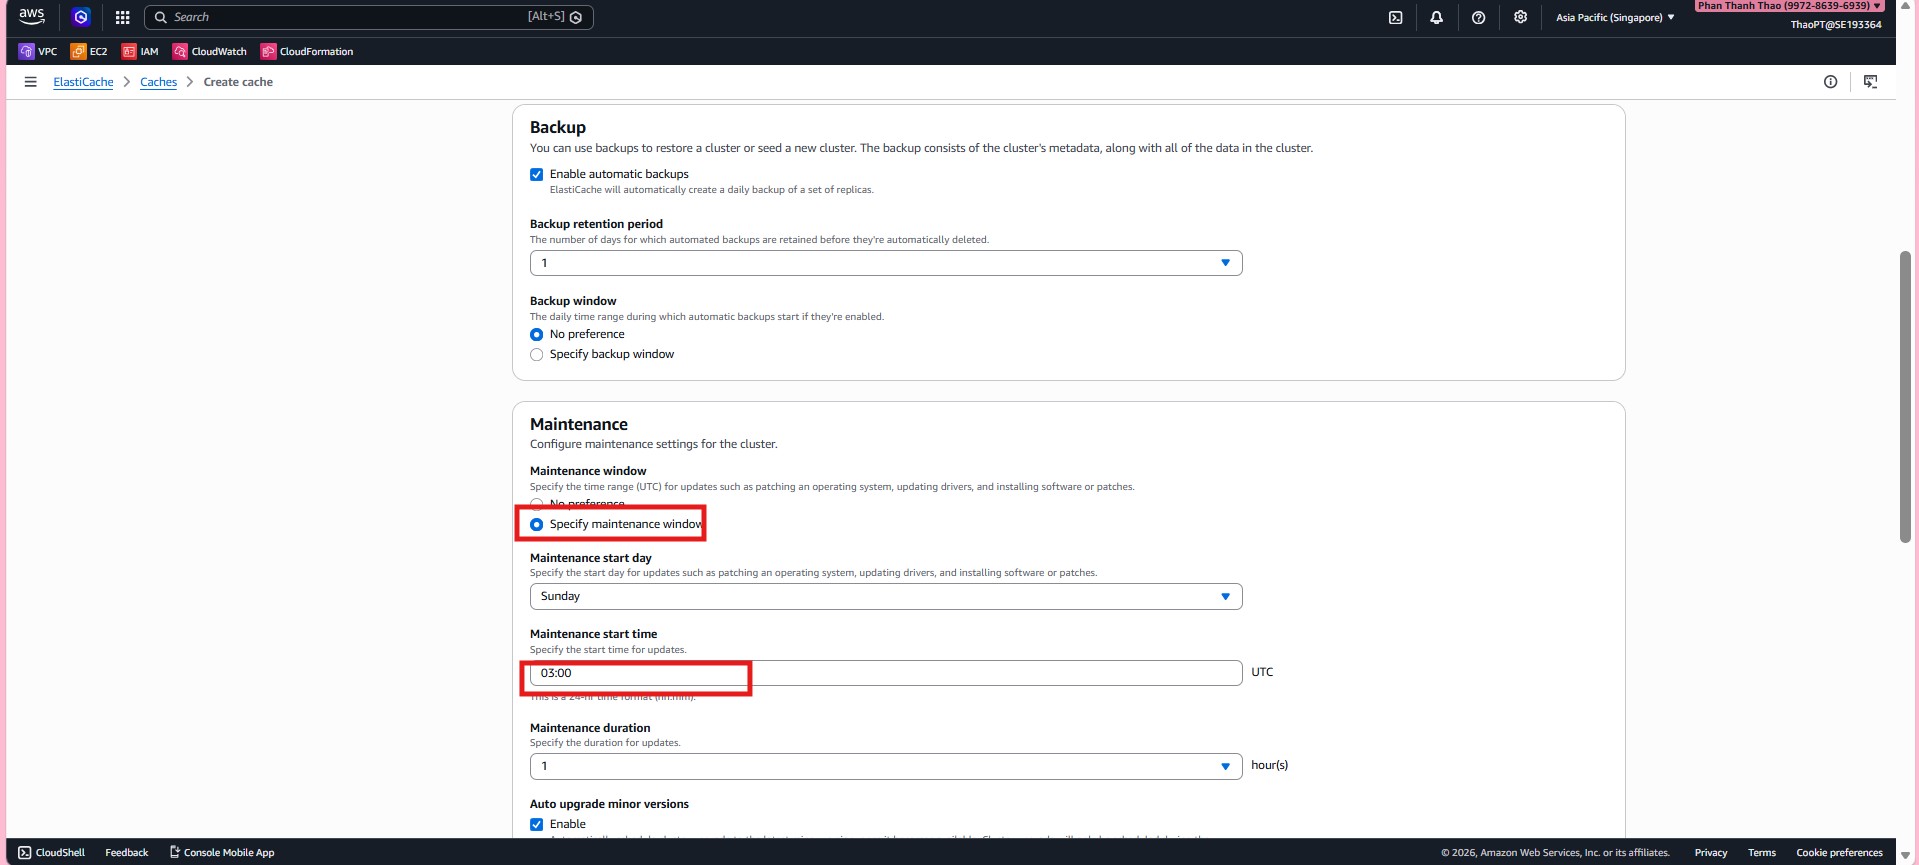This screenshot has width=1919, height=865.
Task: Click the search magnifier icon
Action: tap(160, 17)
